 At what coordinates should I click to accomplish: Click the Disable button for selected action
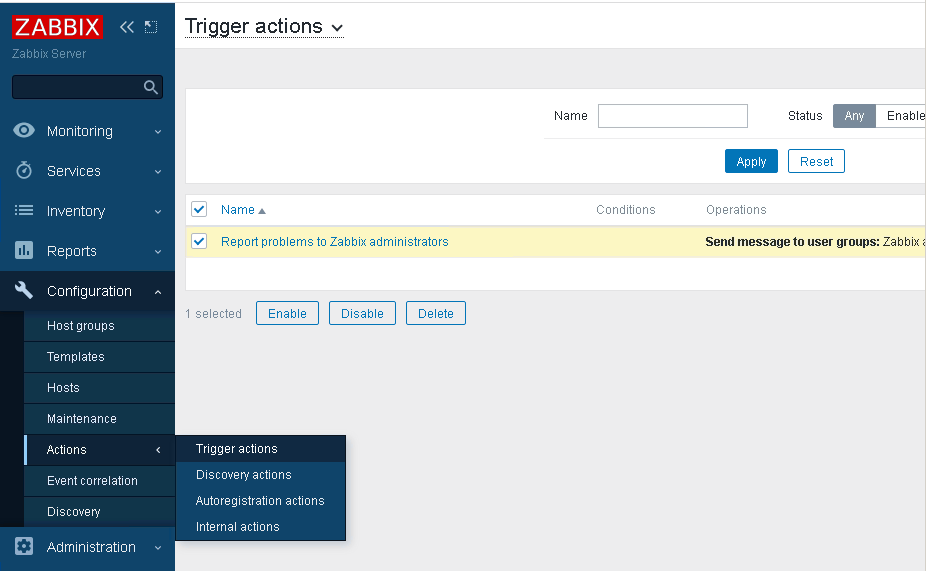(x=362, y=313)
